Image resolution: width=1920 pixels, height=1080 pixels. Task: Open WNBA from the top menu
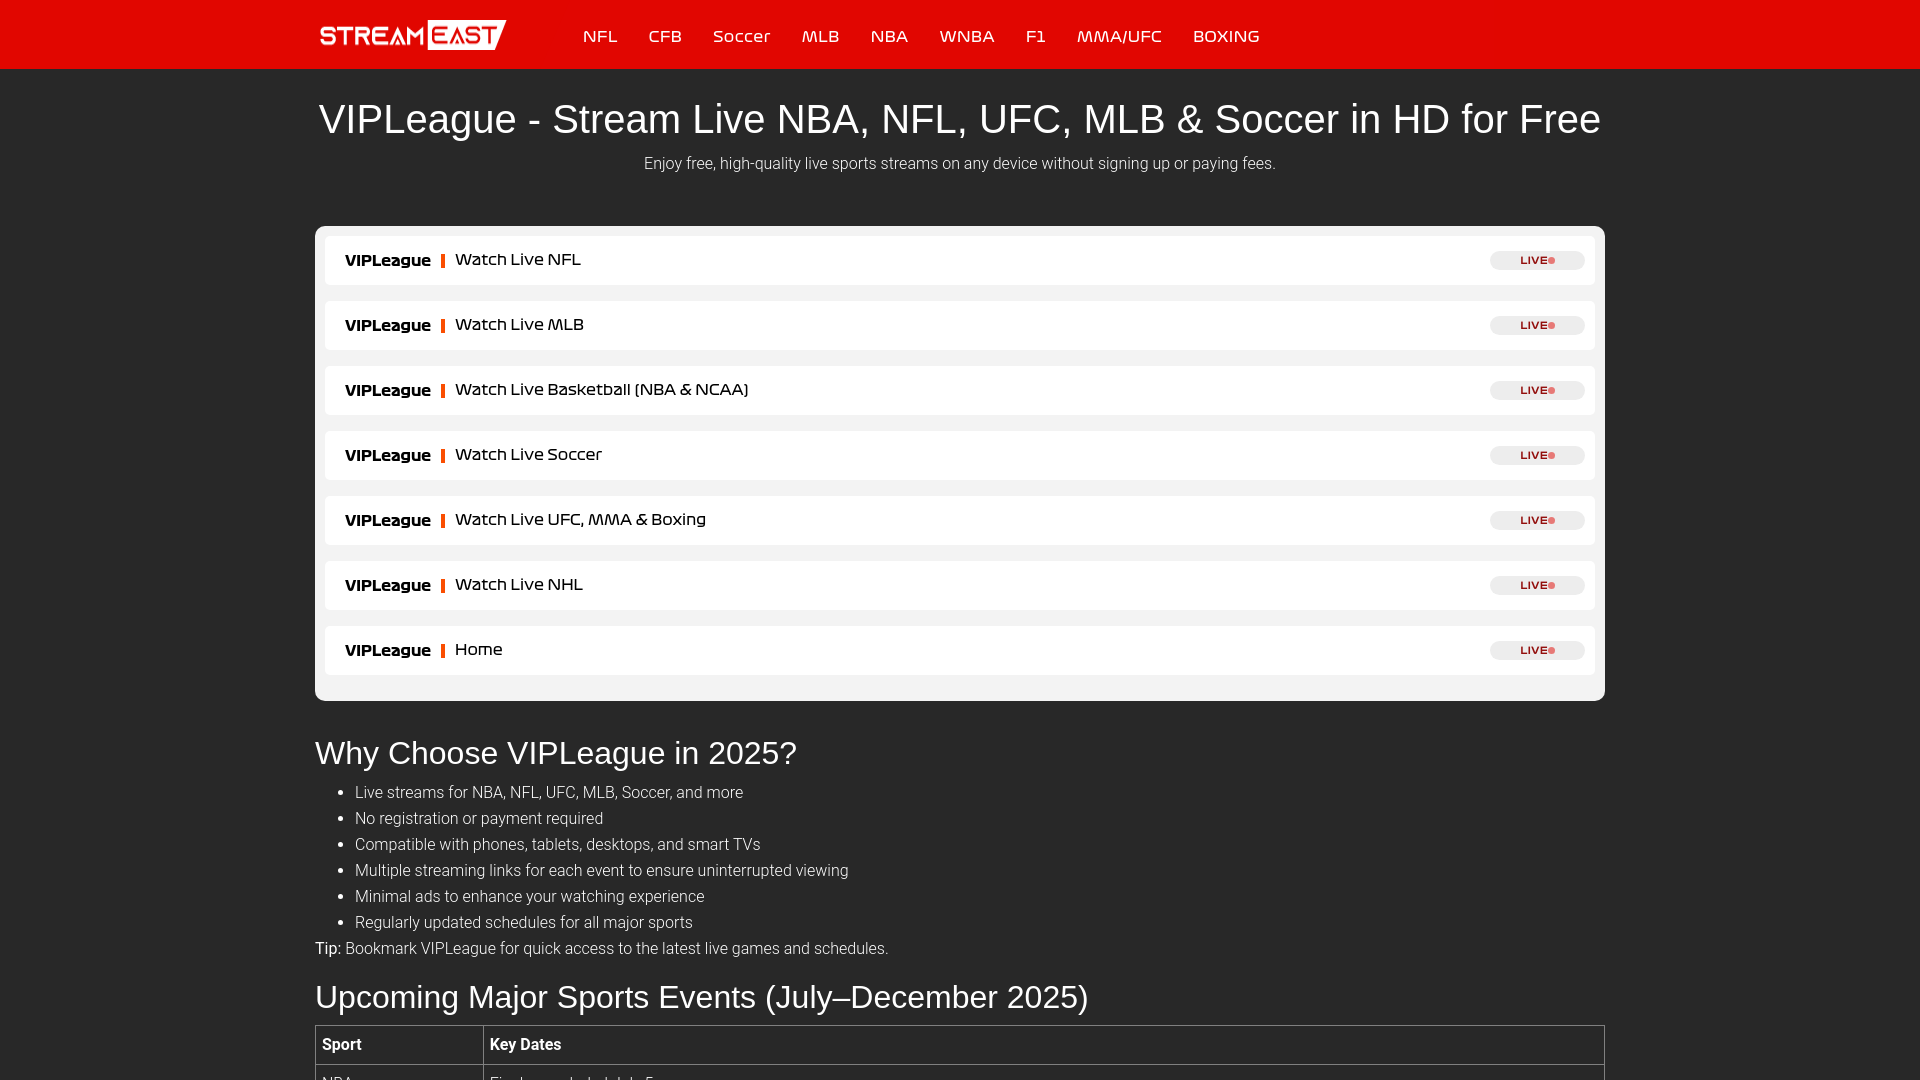click(966, 37)
